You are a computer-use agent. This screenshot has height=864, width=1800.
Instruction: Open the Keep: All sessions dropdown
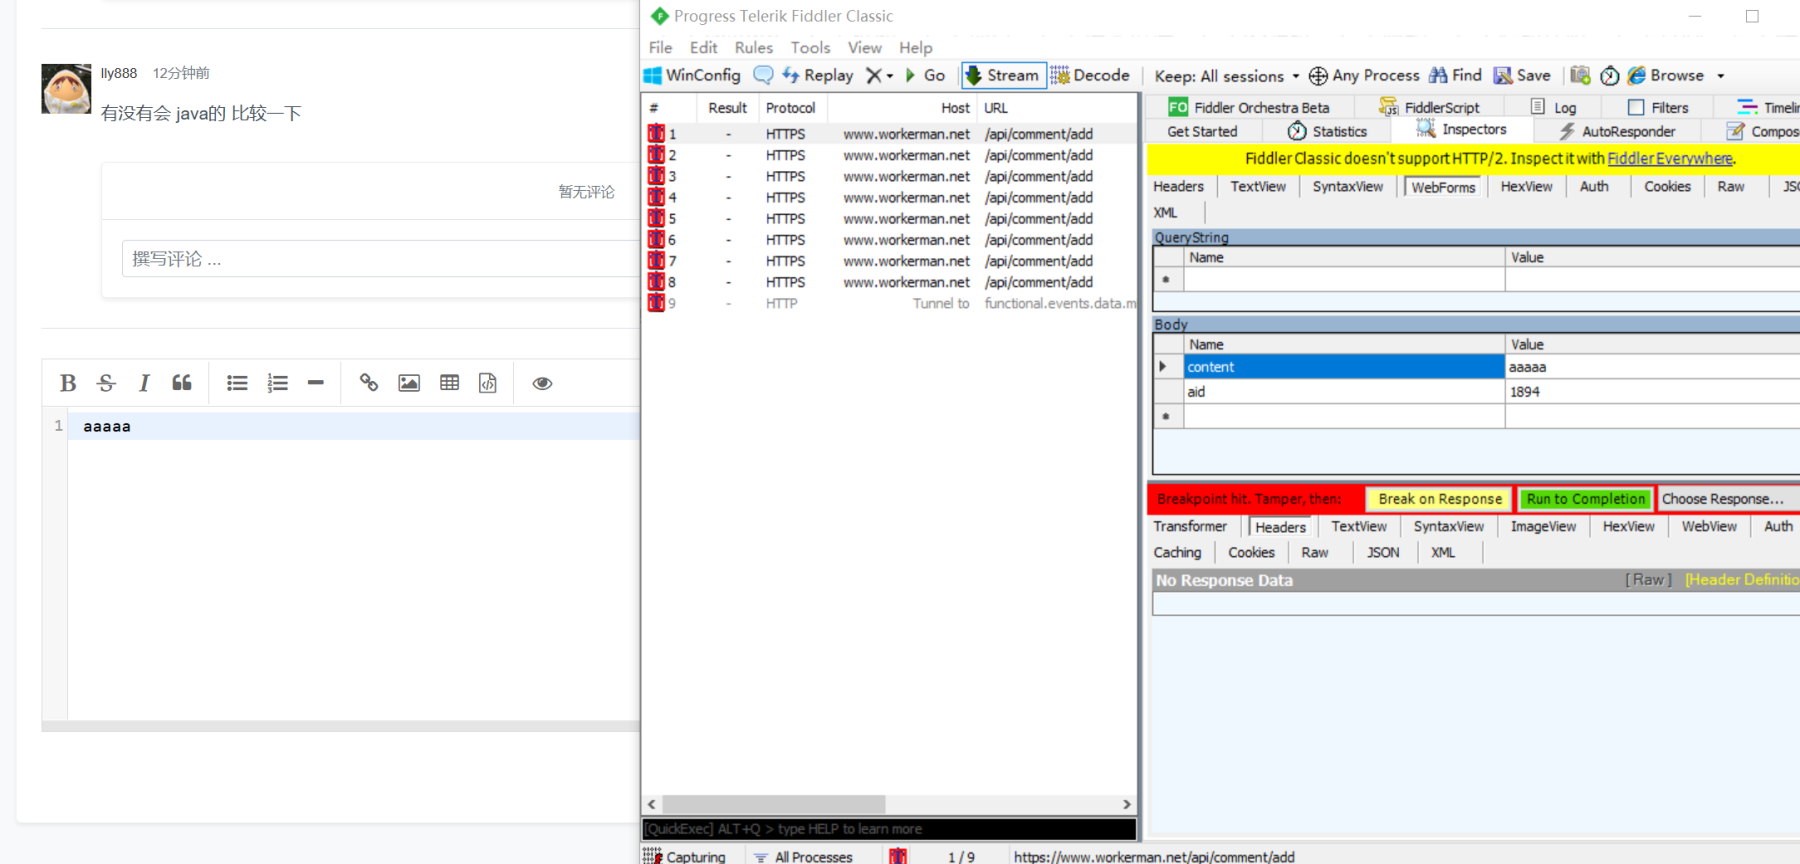pos(1227,76)
